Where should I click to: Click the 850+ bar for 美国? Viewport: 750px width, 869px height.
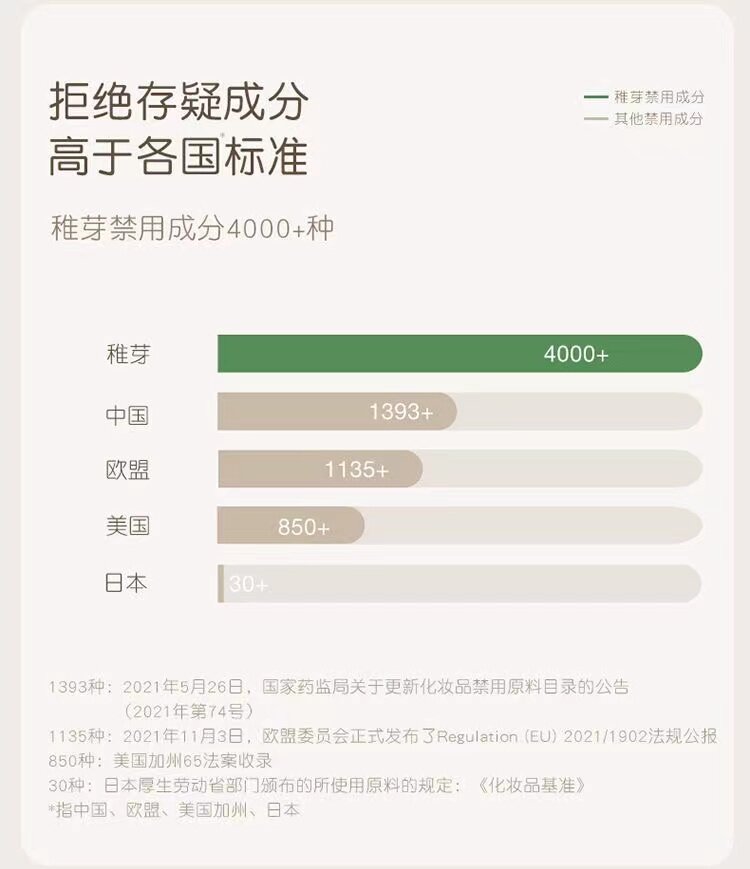(291, 525)
